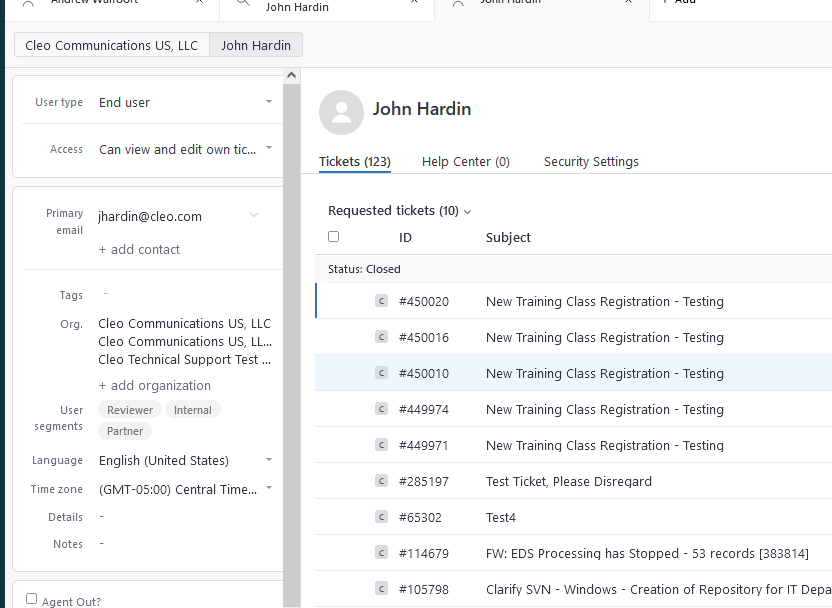The image size is (832, 608).
Task: Click the sidebar scrollbar up arrow
Action: coord(291,75)
